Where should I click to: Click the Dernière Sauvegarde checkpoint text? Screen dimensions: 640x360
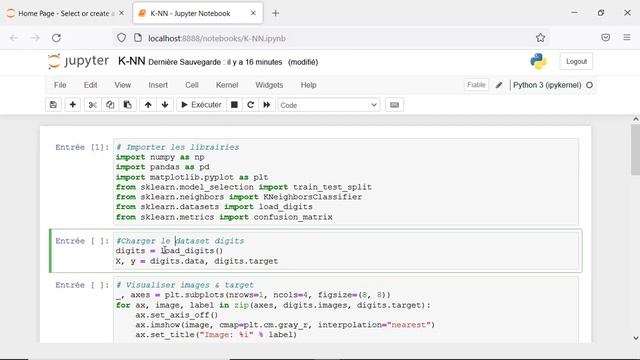tap(215, 62)
